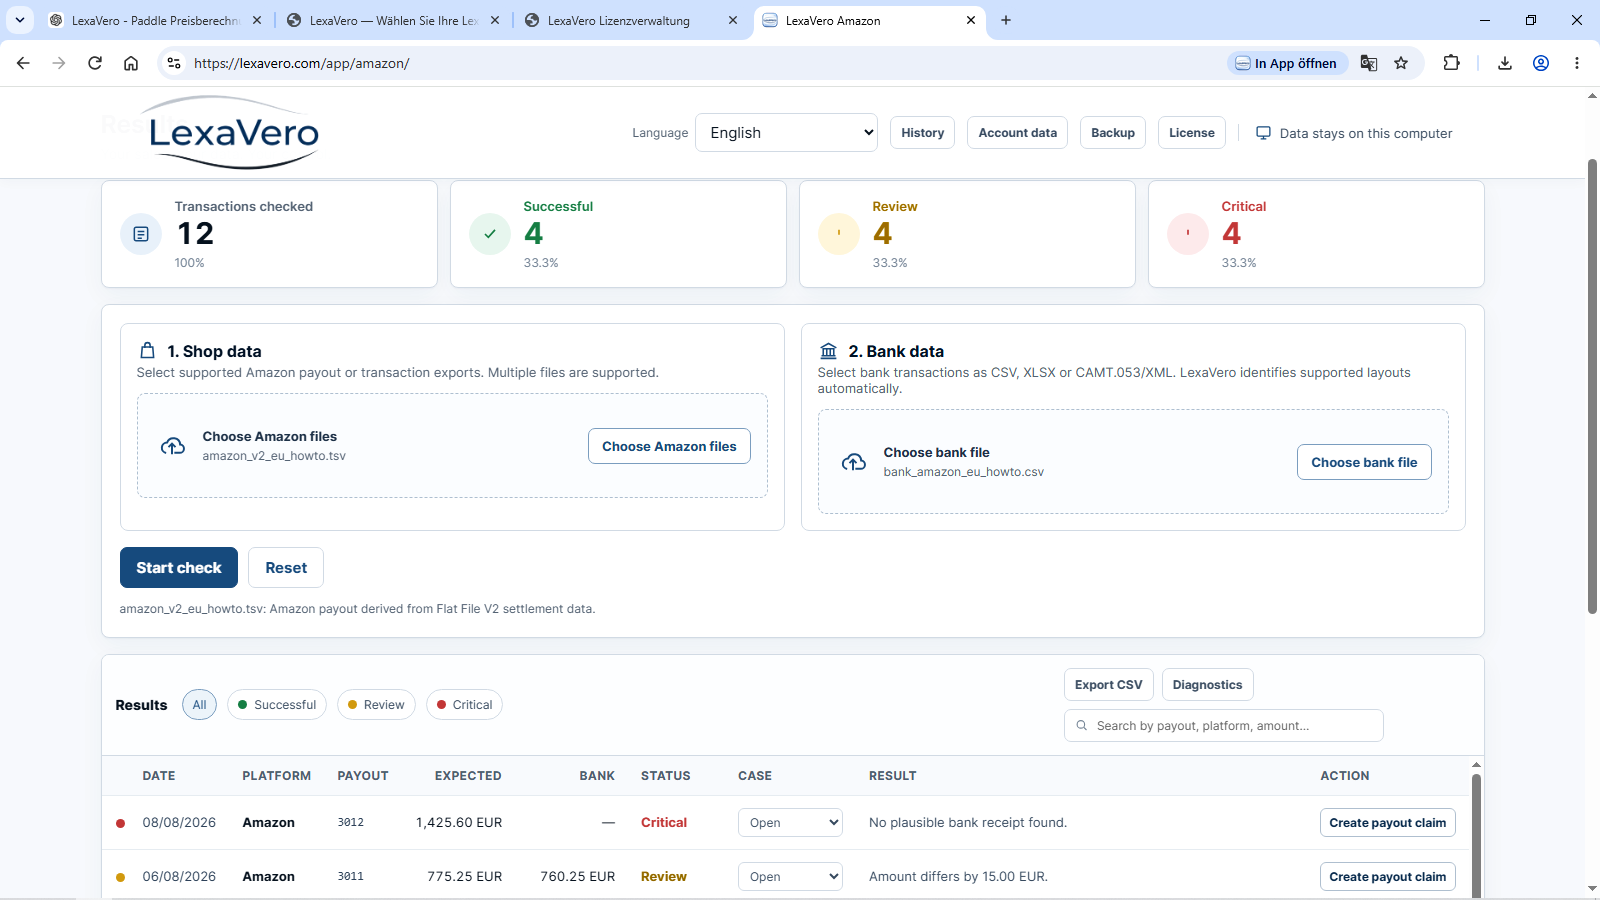Open browser extensions menu
The height and width of the screenshot is (900, 1600).
tap(1451, 63)
